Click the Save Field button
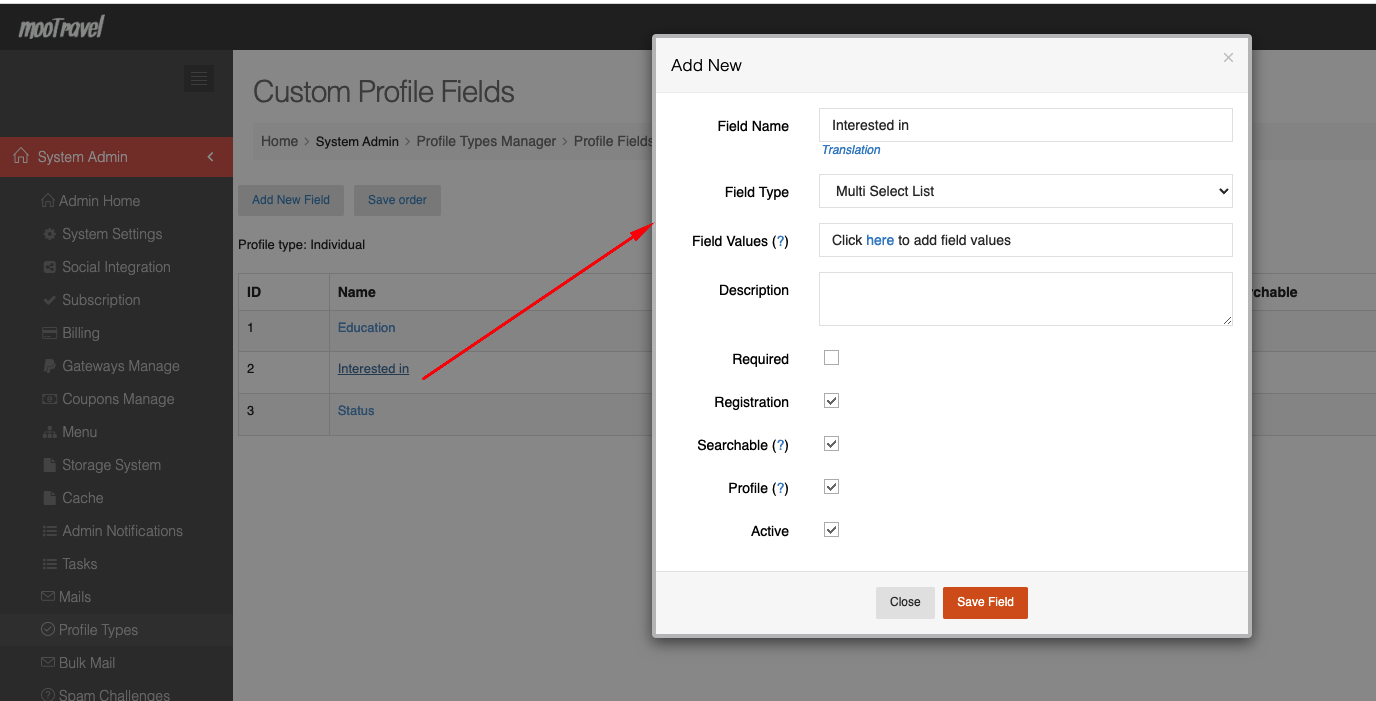 click(985, 602)
